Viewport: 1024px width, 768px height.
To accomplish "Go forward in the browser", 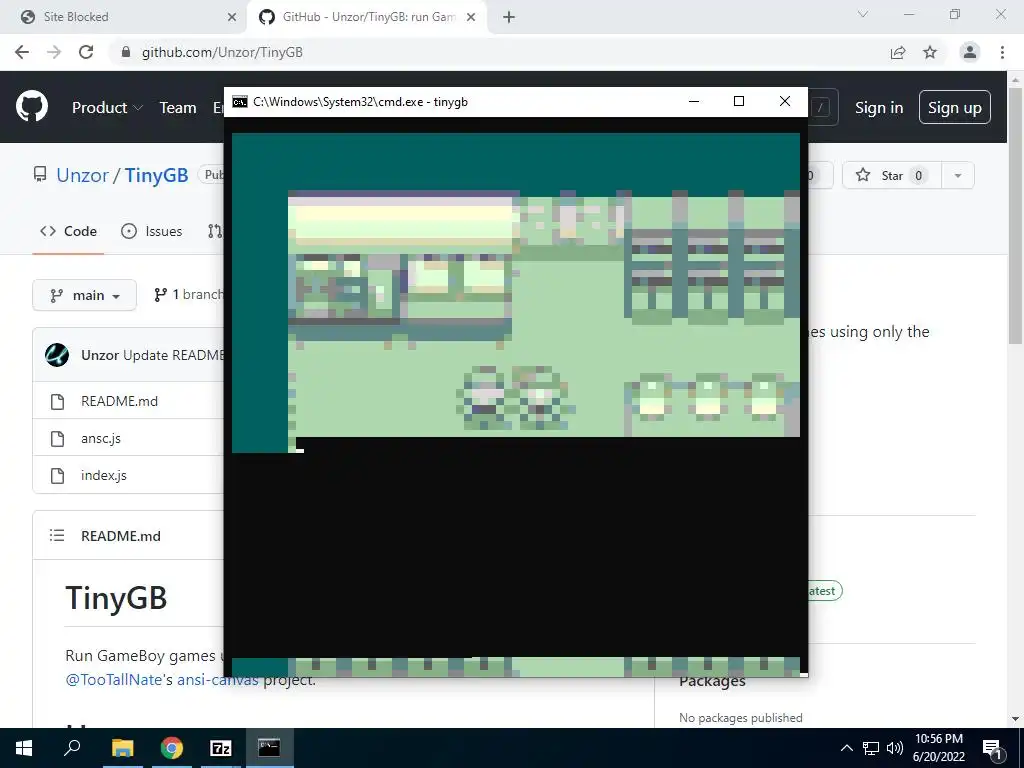I will click(54, 52).
